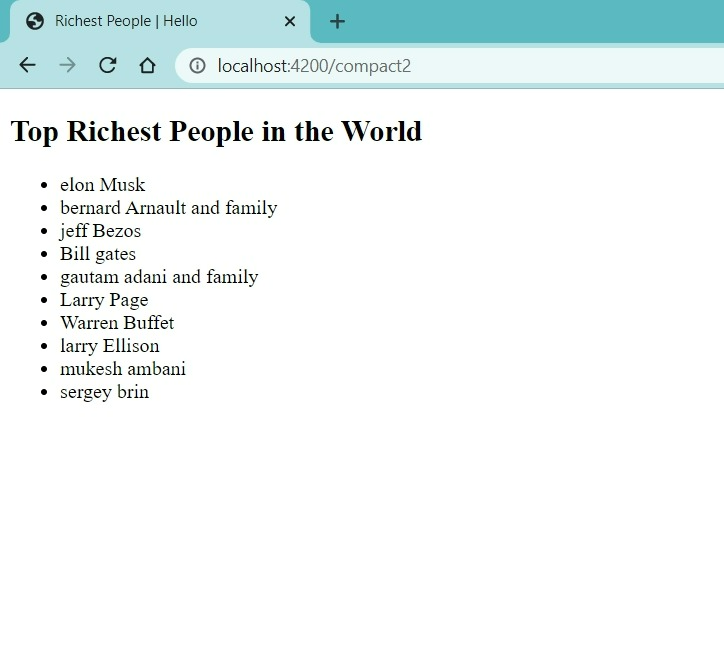The width and height of the screenshot is (724, 656).
Task: Select the Warren Buffet entry
Action: [x=117, y=323]
